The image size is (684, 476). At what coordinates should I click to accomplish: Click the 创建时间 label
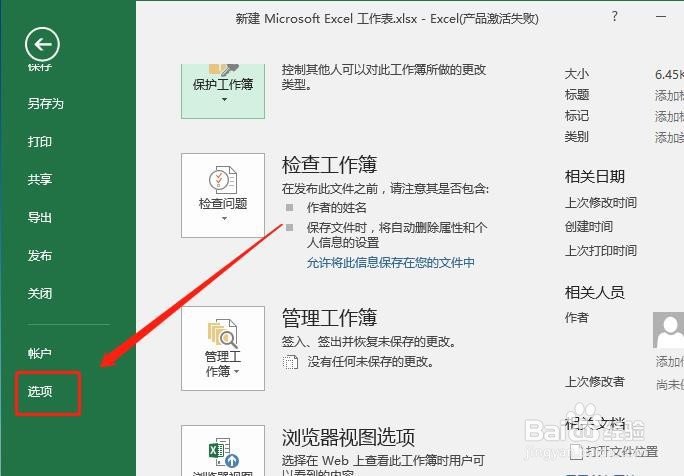(x=589, y=227)
